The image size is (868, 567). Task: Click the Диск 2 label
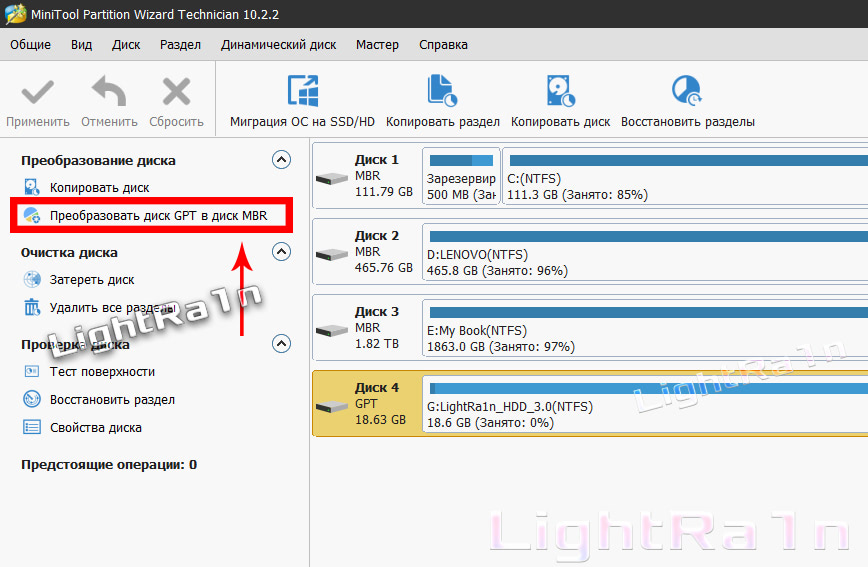376,235
